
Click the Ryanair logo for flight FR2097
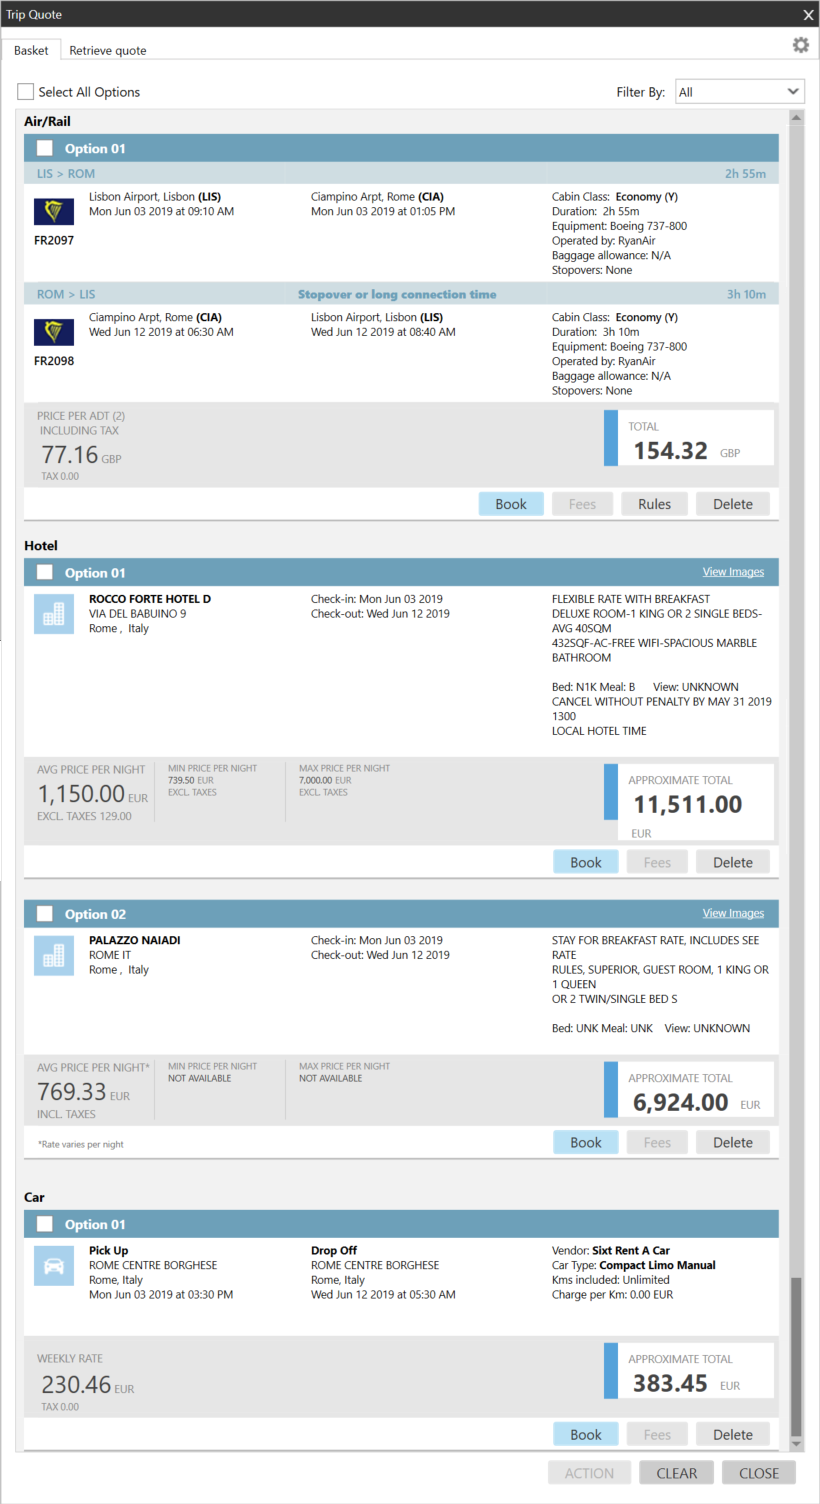tap(53, 211)
